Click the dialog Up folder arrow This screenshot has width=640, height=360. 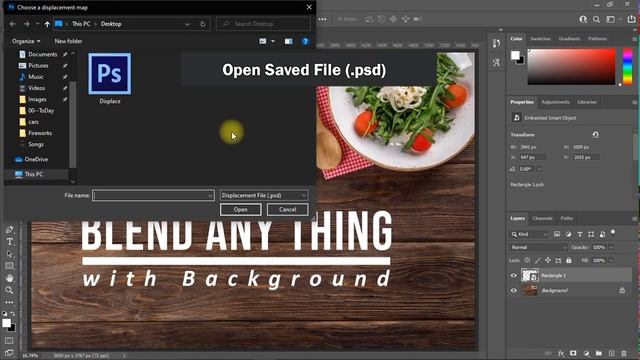(x=47, y=24)
